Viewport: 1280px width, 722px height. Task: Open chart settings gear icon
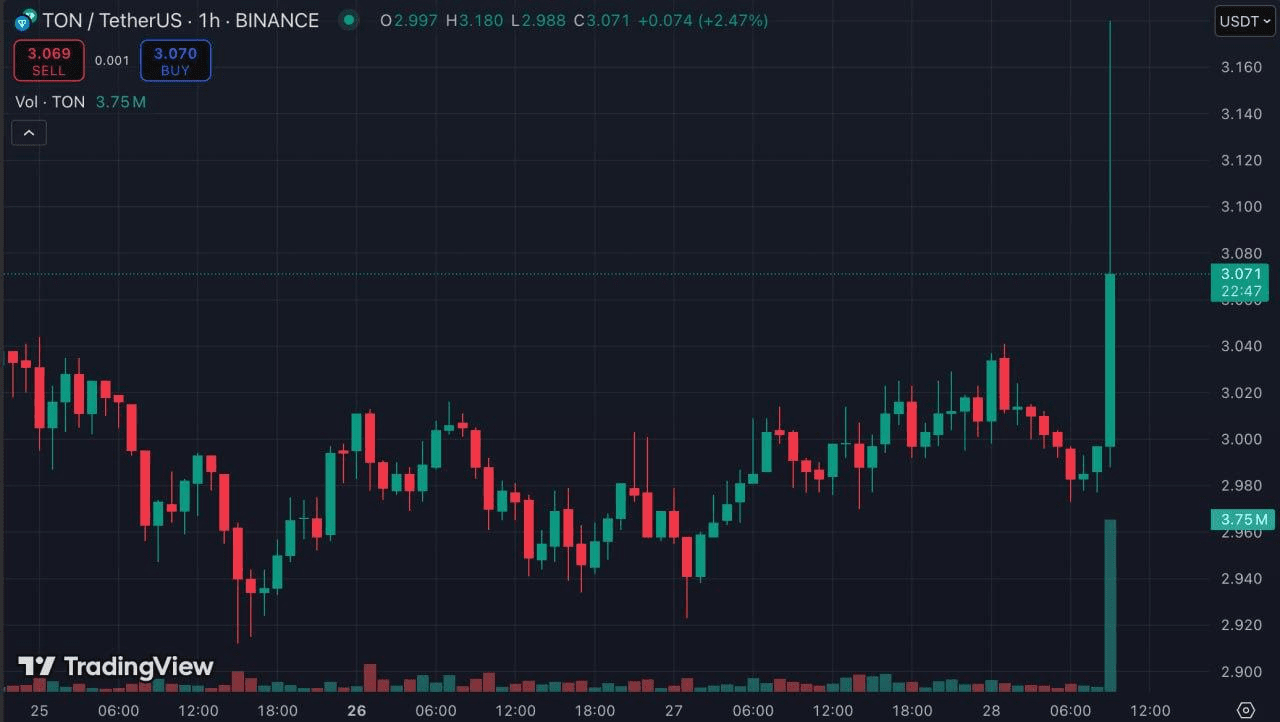tap(1245, 710)
